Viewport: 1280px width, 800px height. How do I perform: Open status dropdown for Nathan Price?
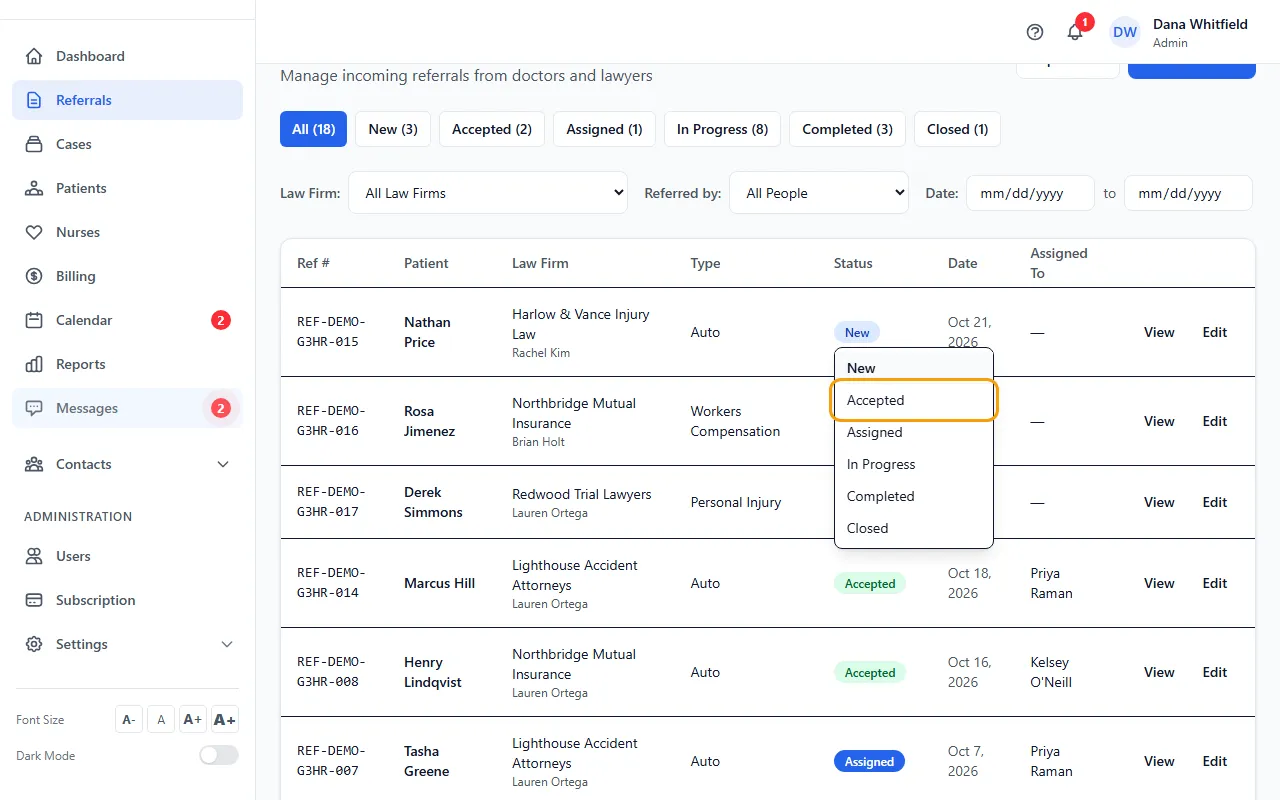(857, 333)
